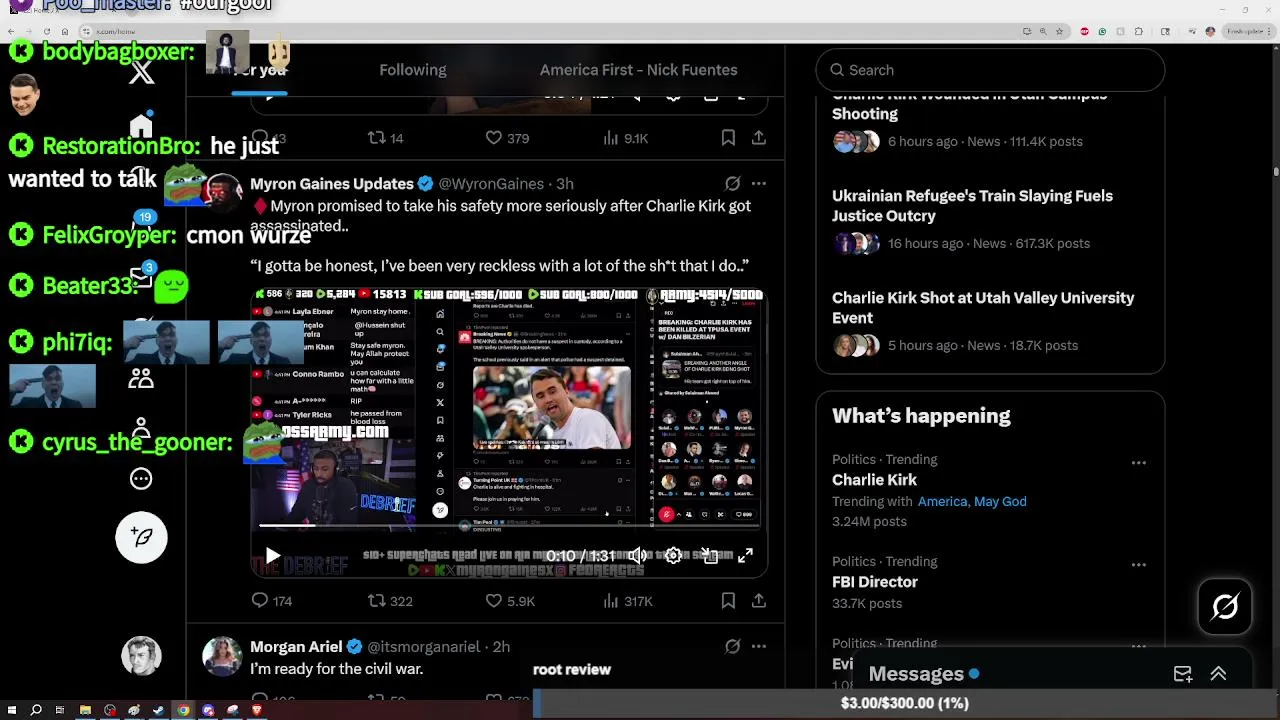
Task: Open Charlie Kirk Shot at Utah Valley story
Action: 990,322
